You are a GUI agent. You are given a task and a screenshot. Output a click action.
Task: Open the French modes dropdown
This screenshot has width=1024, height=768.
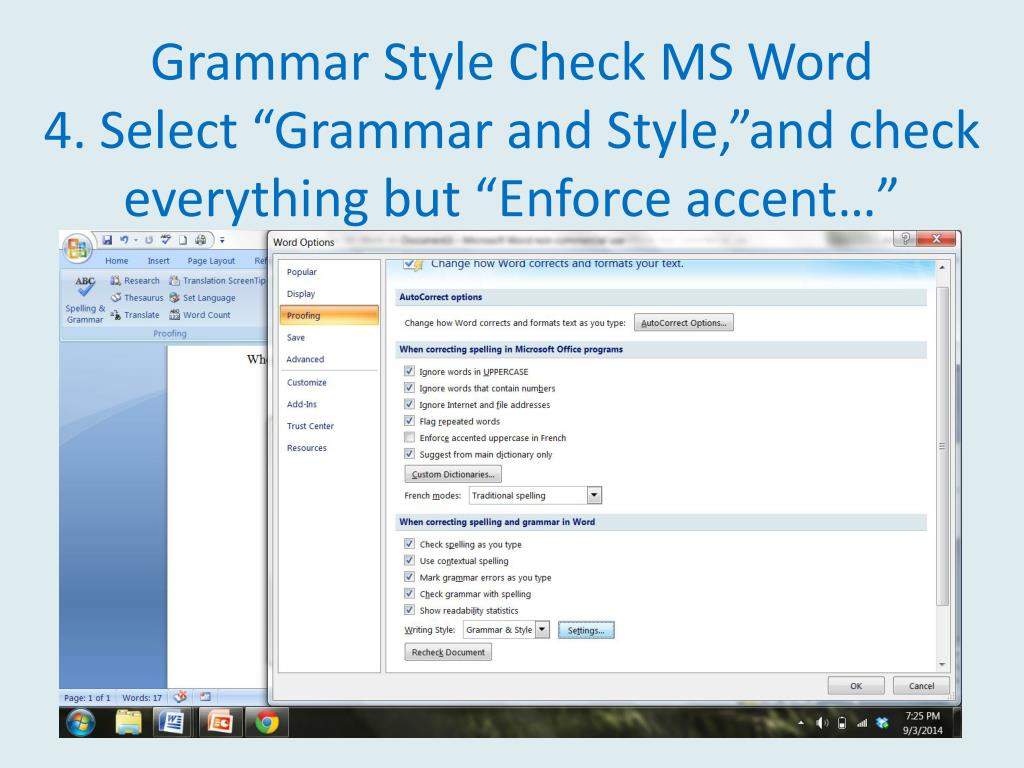tap(594, 495)
